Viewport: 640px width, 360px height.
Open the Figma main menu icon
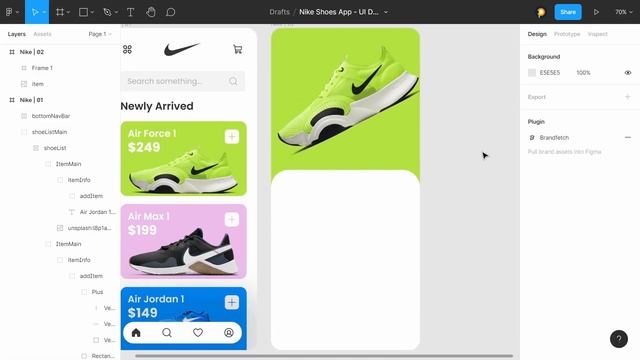pyautogui.click(x=9, y=12)
